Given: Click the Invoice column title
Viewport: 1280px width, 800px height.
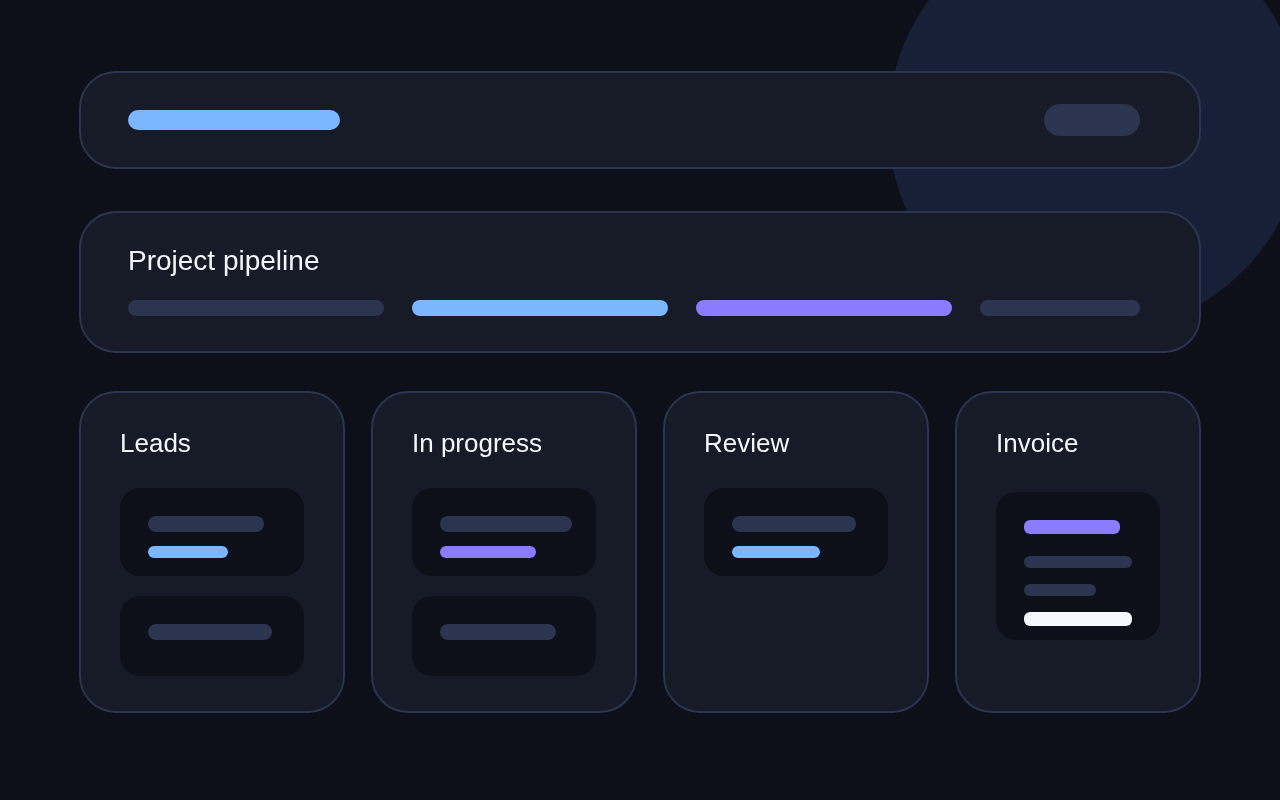Looking at the screenshot, I should [x=1037, y=443].
